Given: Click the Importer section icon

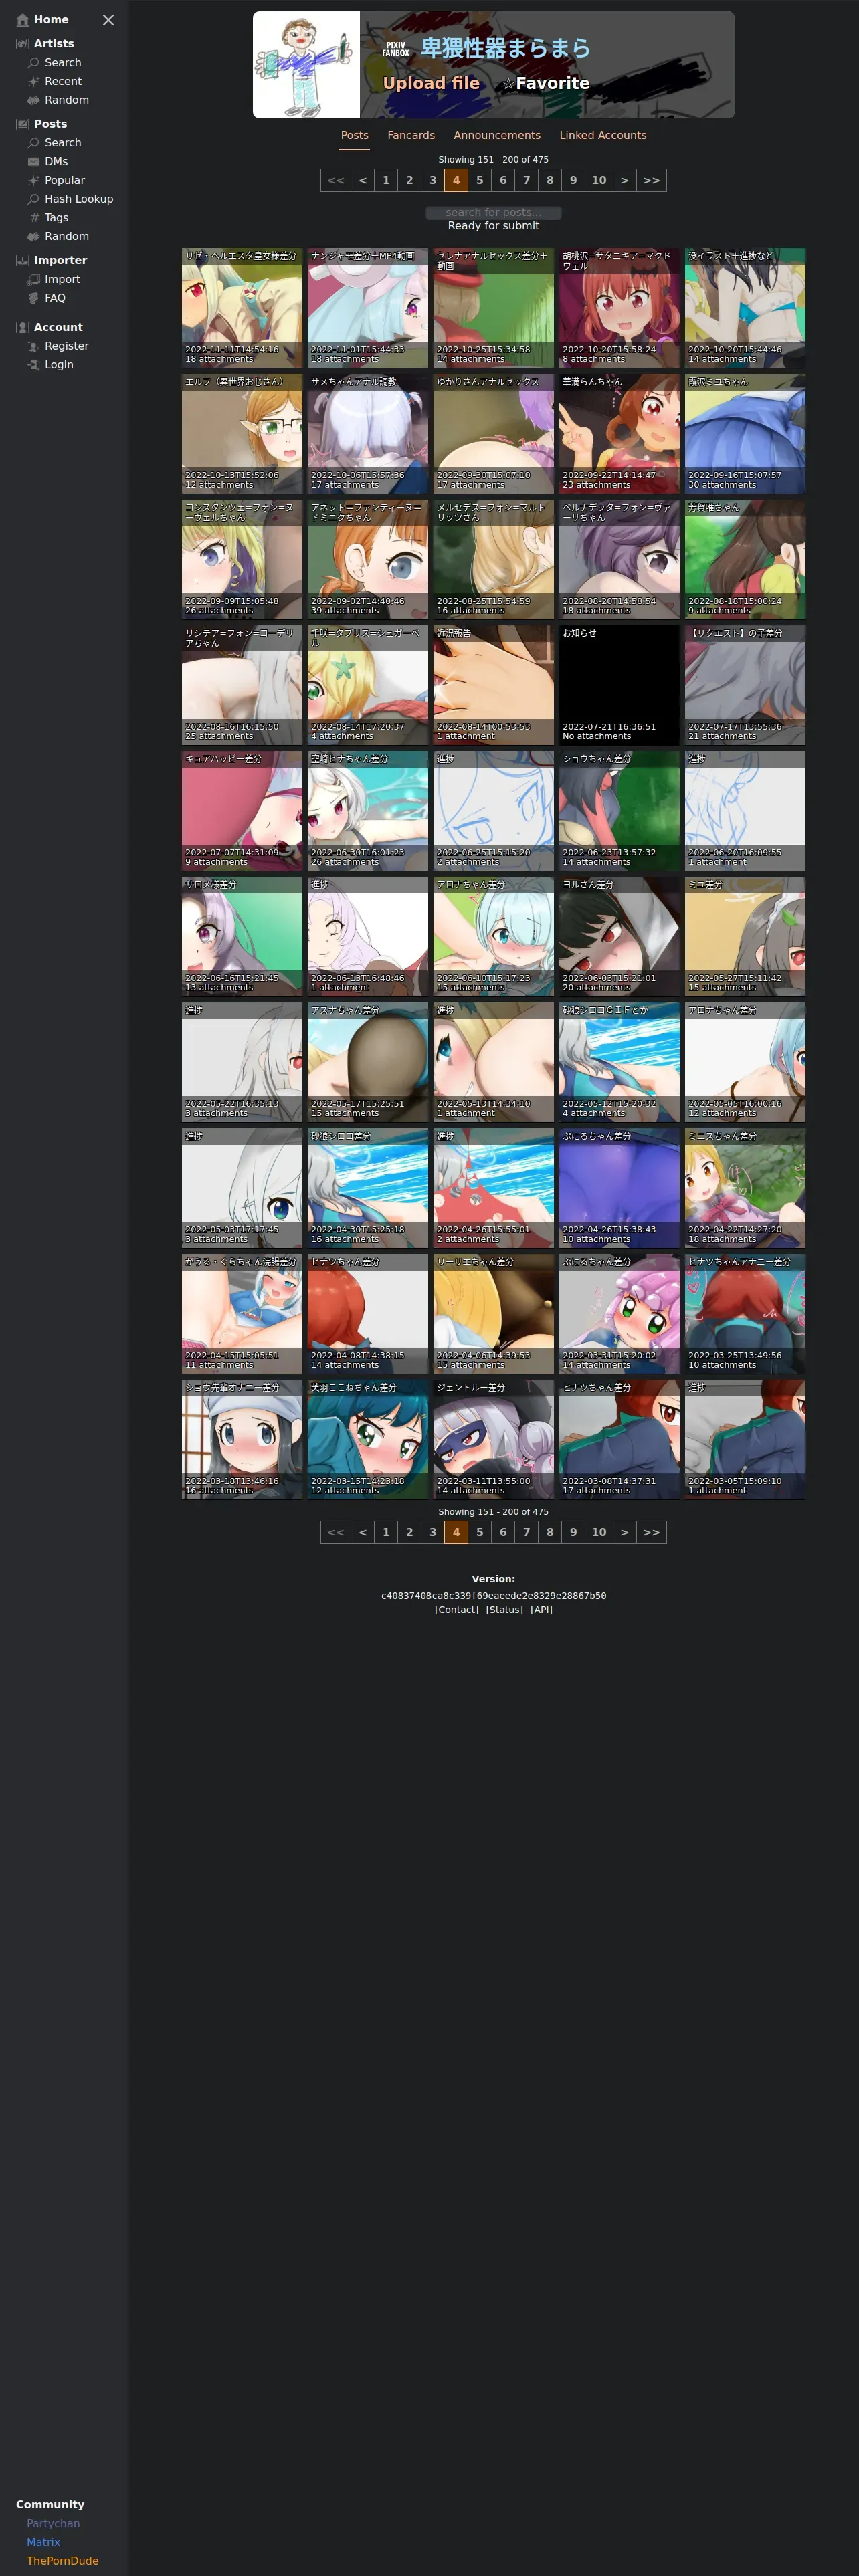Looking at the screenshot, I should pos(22,261).
